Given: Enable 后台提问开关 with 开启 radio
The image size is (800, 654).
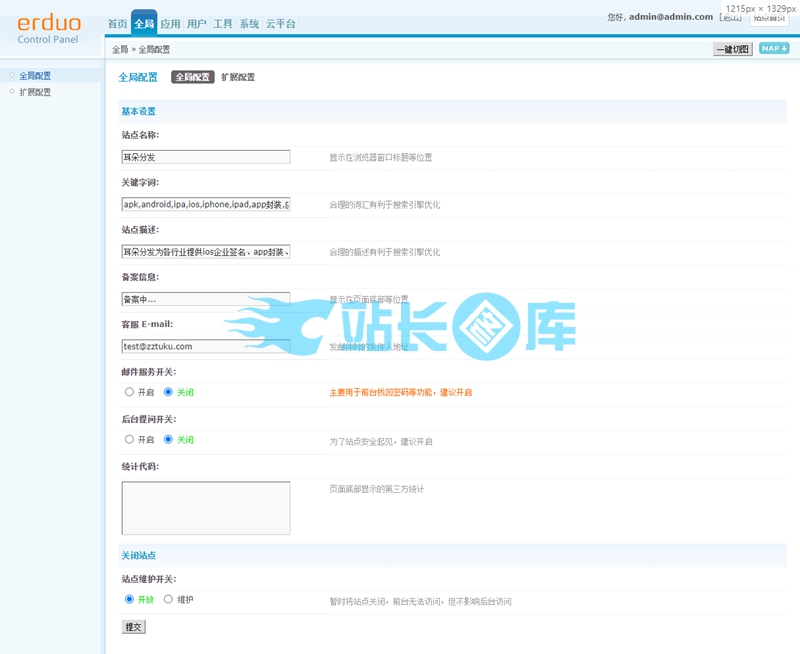Looking at the screenshot, I should [x=129, y=439].
